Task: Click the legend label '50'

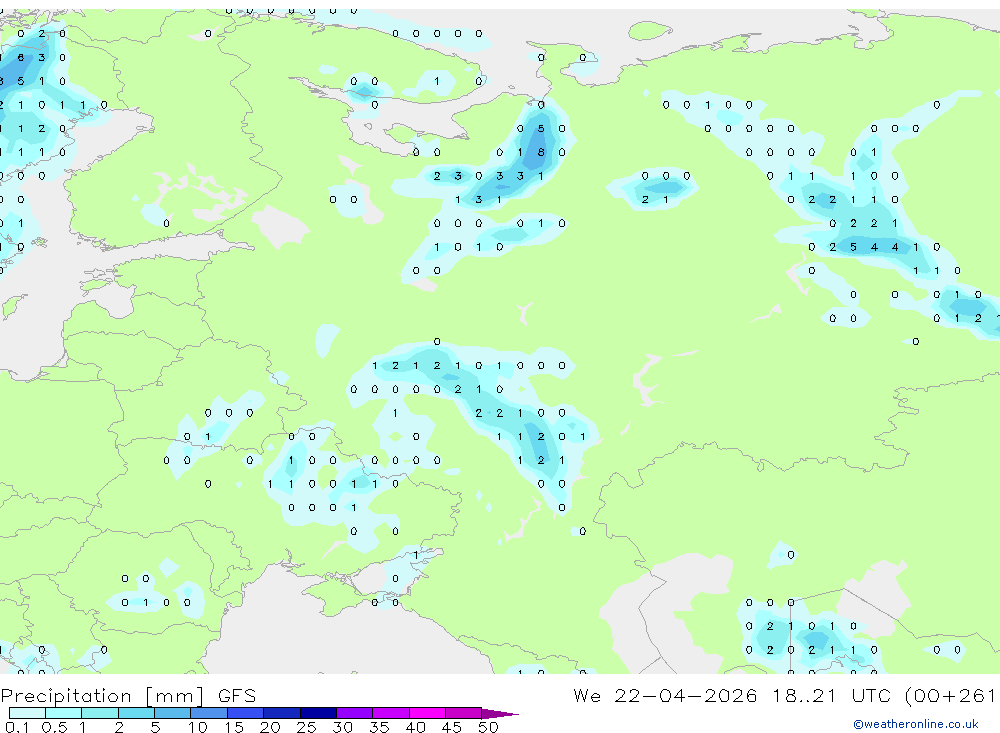Action: pos(488,727)
